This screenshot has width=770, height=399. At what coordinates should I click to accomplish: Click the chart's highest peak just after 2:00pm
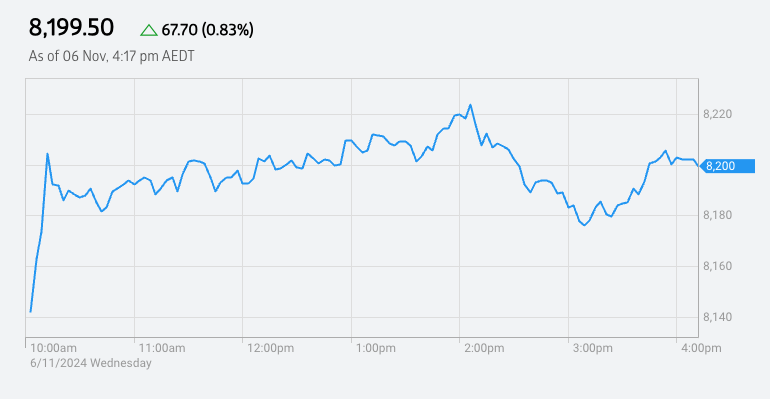click(470, 105)
